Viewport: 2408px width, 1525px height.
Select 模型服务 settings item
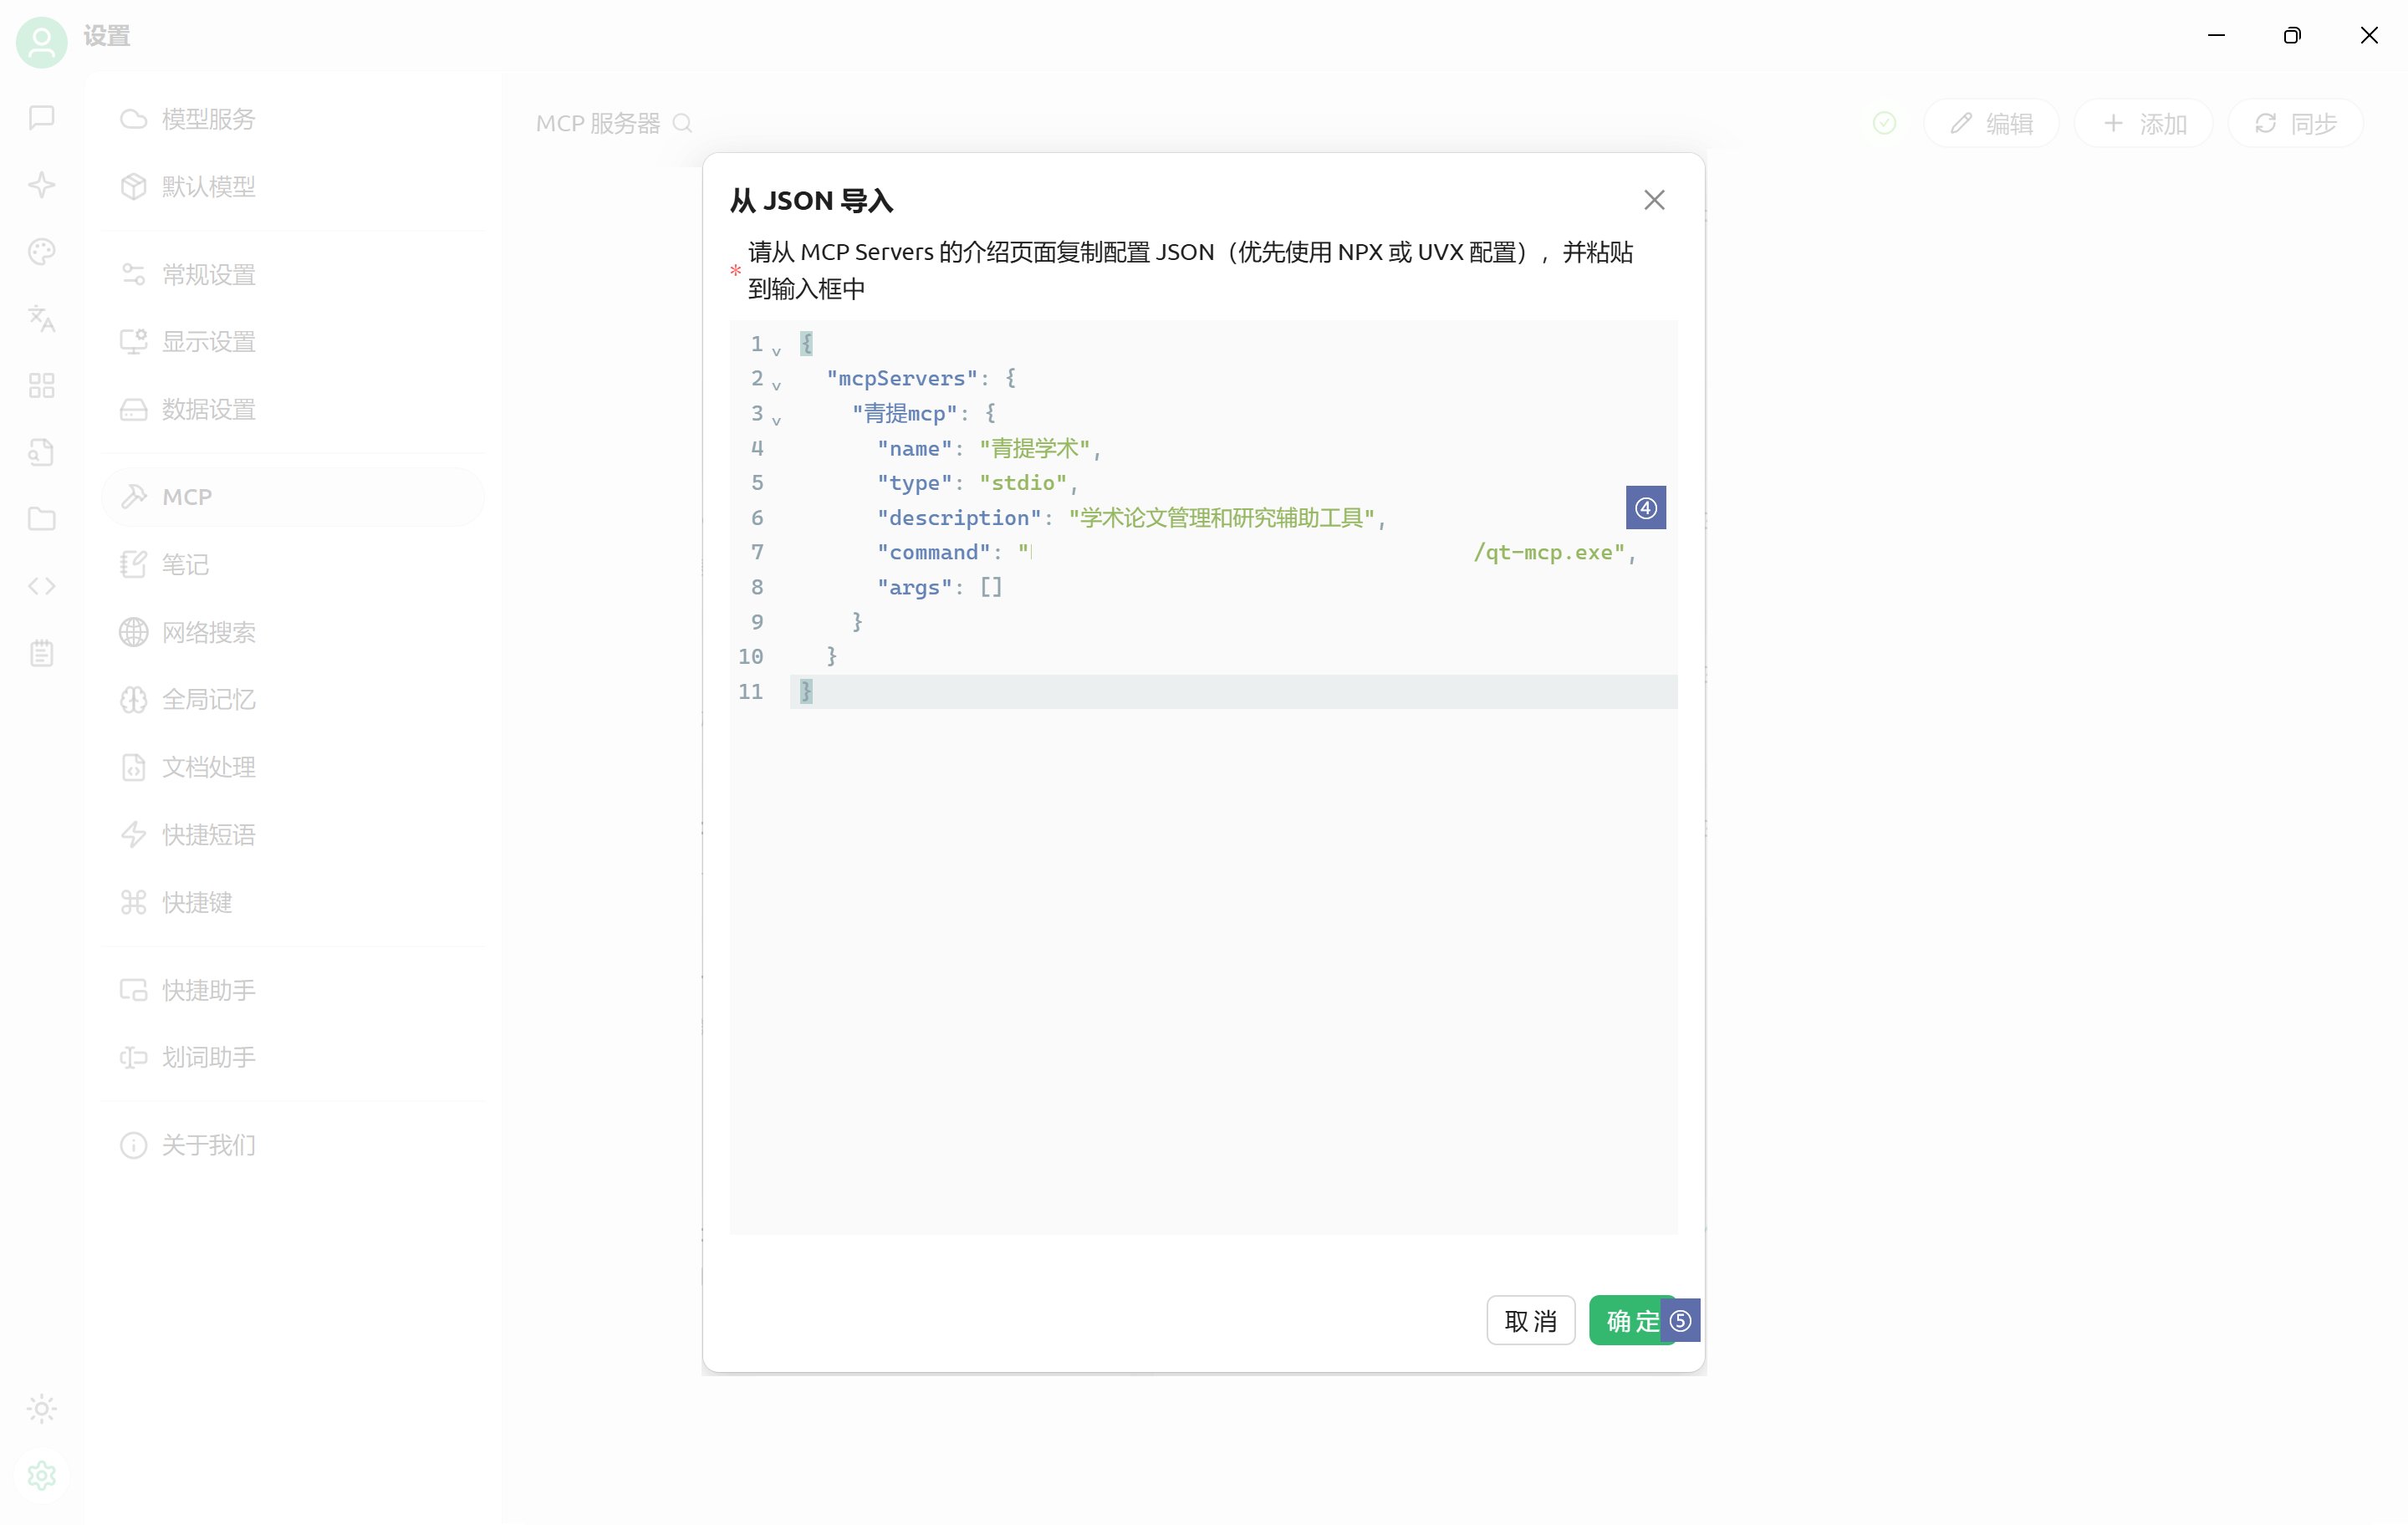click(293, 119)
